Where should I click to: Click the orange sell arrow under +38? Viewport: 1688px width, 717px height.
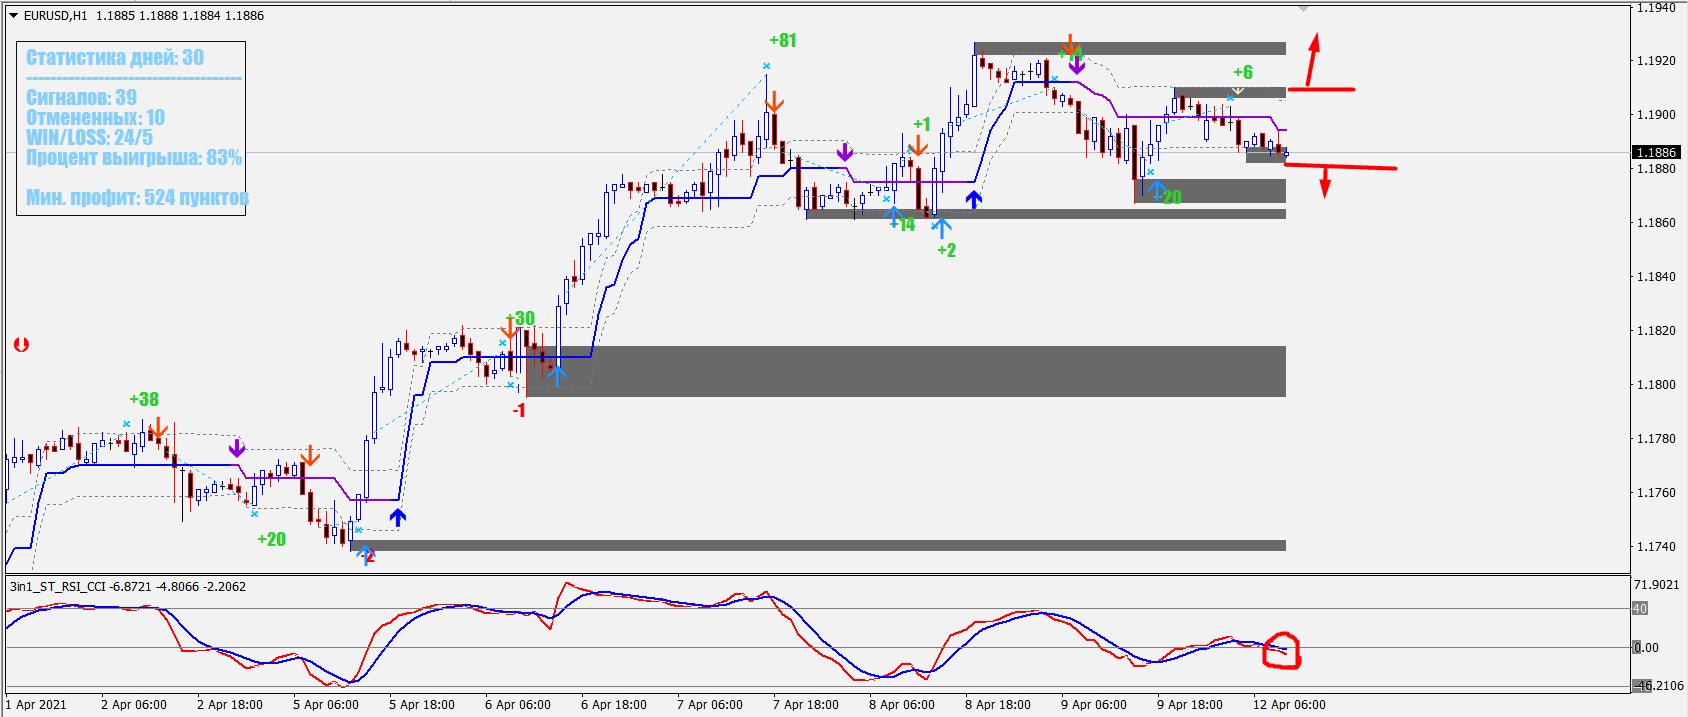pyautogui.click(x=158, y=429)
